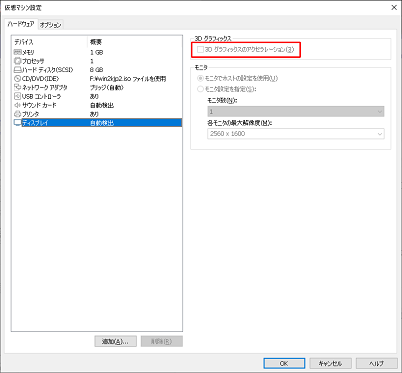This screenshot has height=373, width=402.
Task: Click the USB コントローラ icon
Action: coord(18,96)
